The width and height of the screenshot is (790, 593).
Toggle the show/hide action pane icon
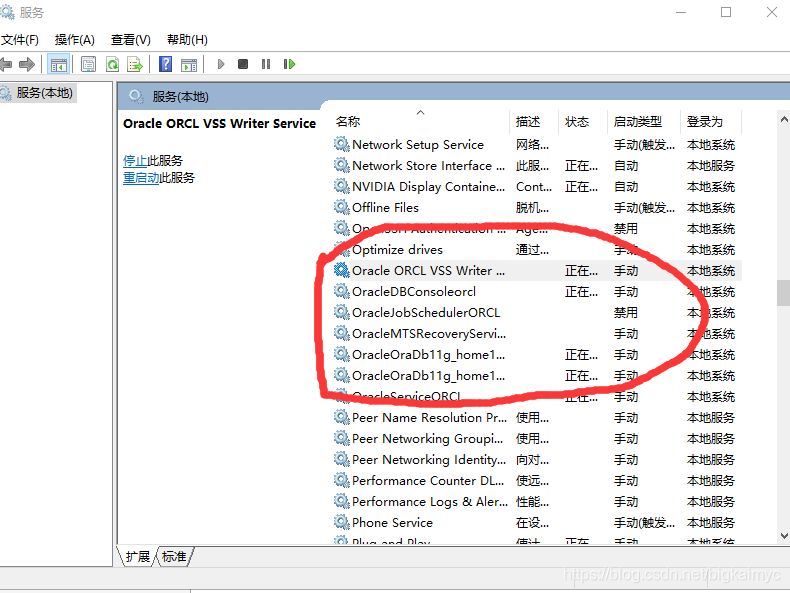pyautogui.click(x=189, y=64)
